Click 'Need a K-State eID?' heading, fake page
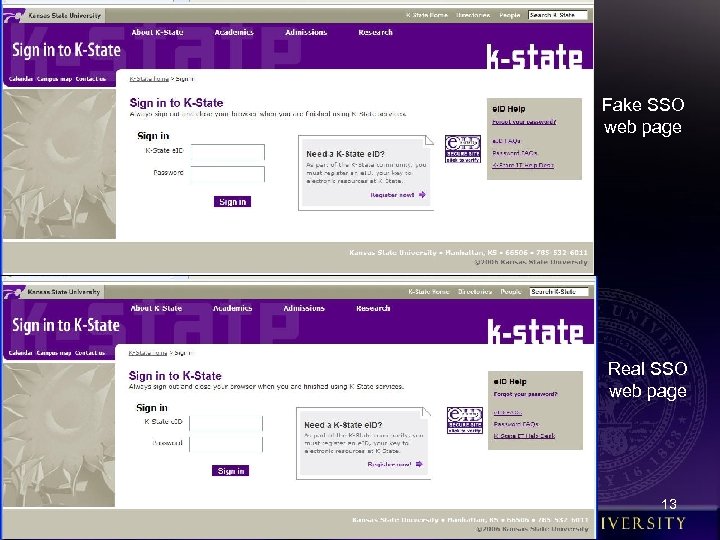 pyautogui.click(x=345, y=154)
